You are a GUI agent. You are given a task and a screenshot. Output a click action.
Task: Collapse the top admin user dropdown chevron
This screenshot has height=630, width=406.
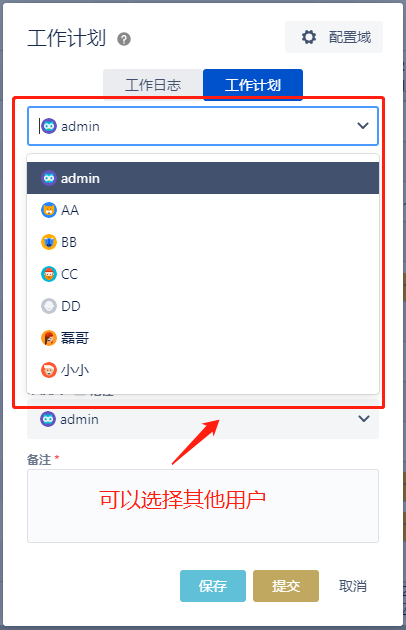pyautogui.click(x=363, y=126)
